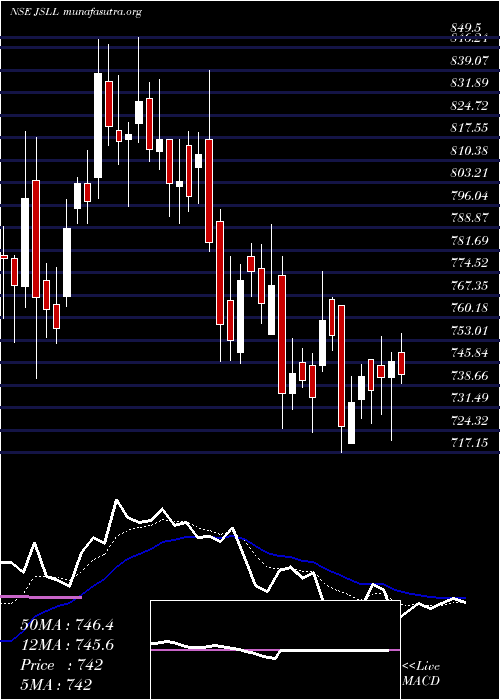Viewport: 500px width, 700px height.
Task: Click the 849.5 price axis label
Action: pos(468,29)
